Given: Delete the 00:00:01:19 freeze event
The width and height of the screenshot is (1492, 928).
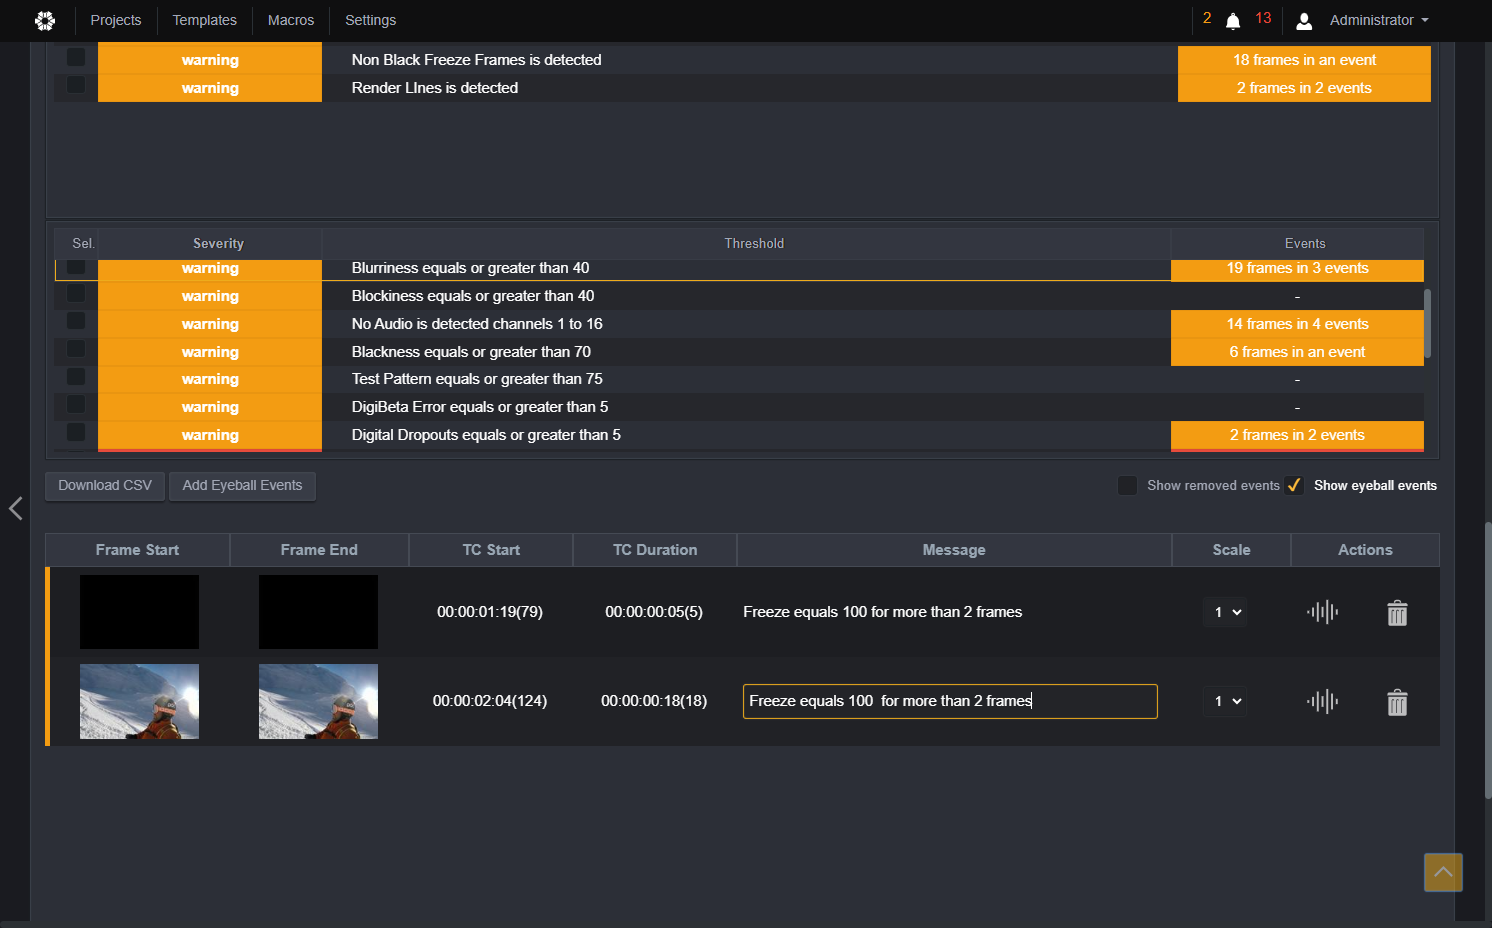Looking at the screenshot, I should click(x=1397, y=612).
